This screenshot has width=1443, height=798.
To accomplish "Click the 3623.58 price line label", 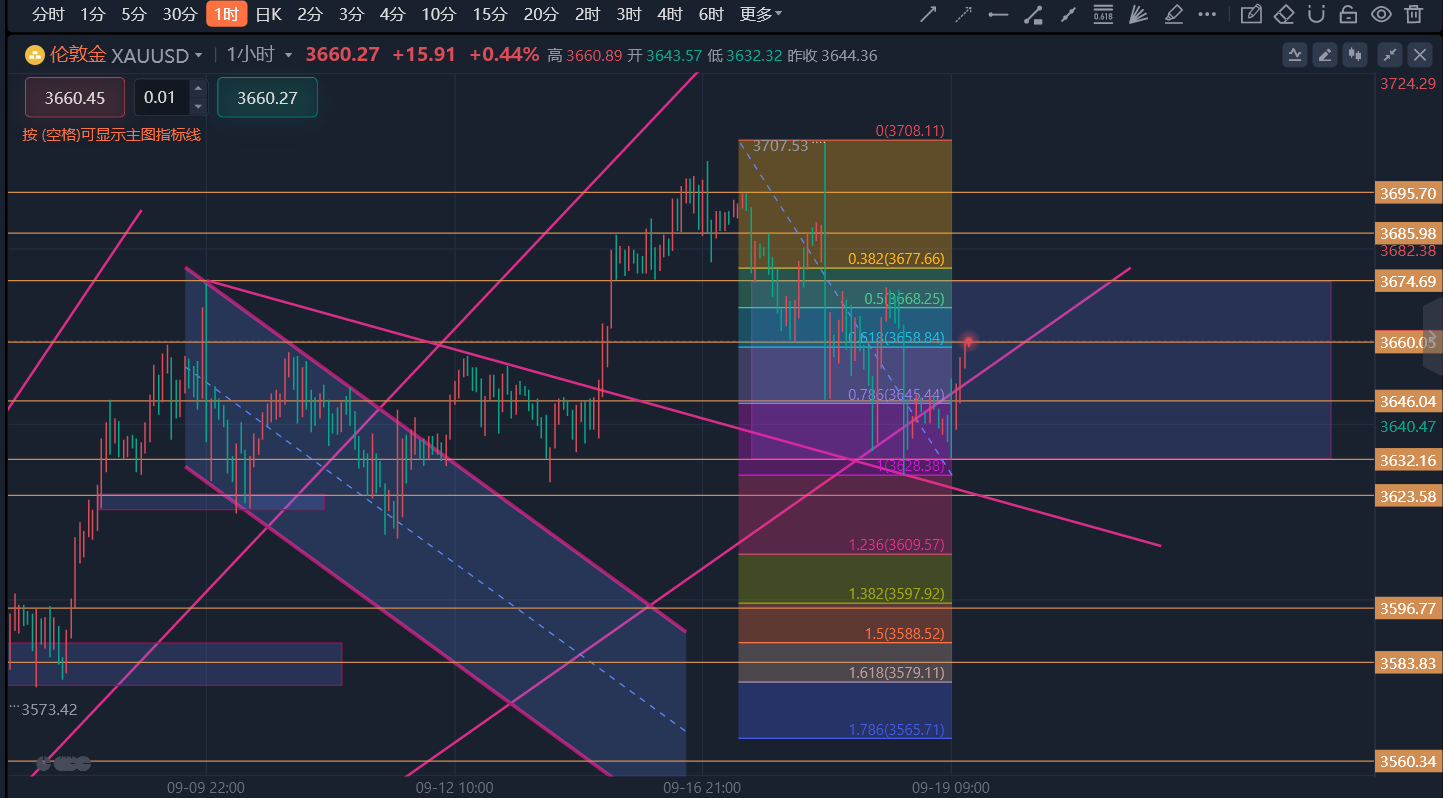I will 1407,496.
